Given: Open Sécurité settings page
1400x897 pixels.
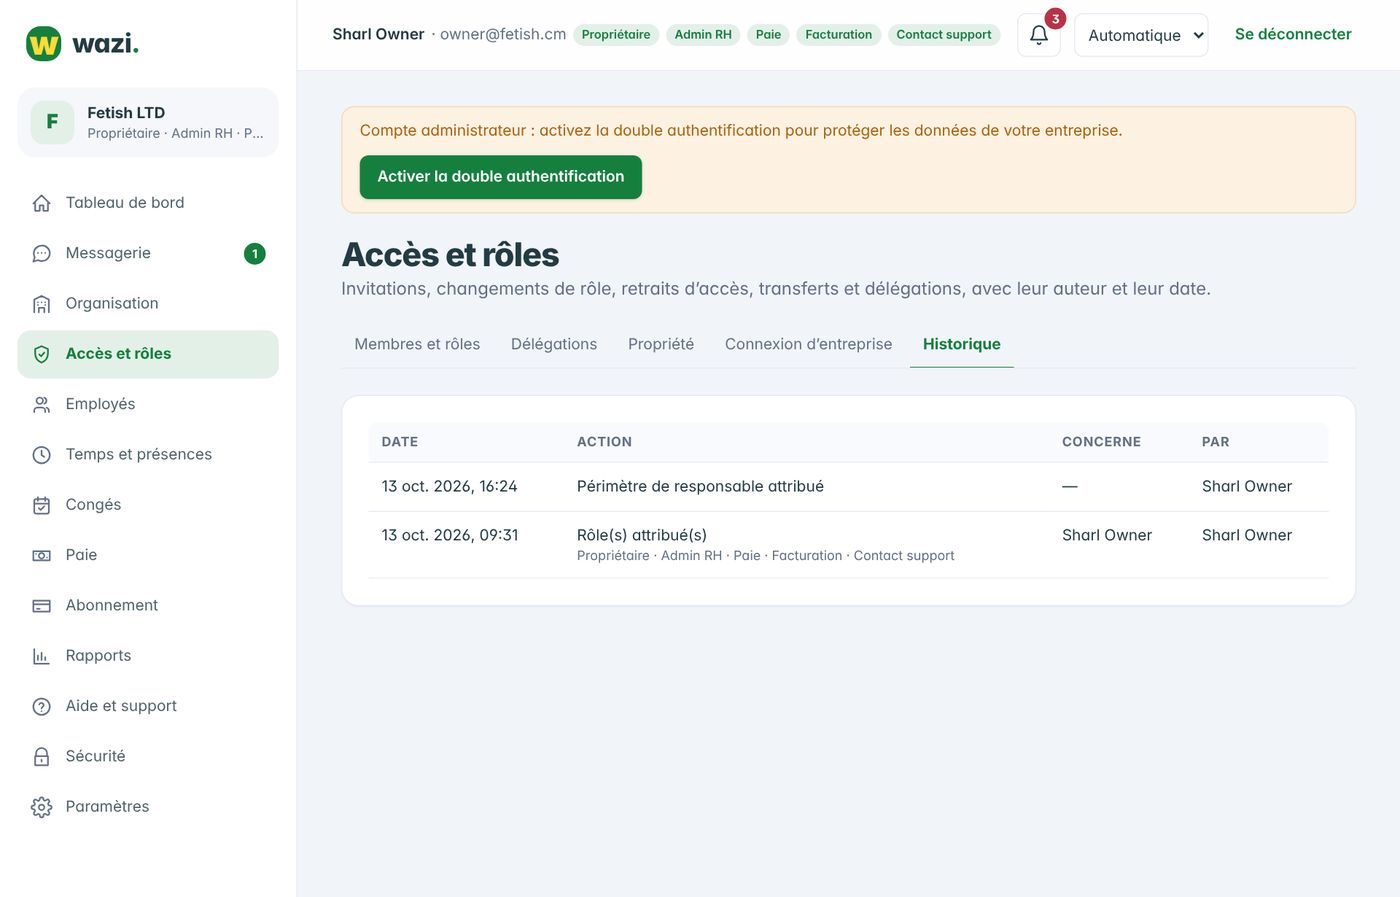Looking at the screenshot, I should click(148, 756).
